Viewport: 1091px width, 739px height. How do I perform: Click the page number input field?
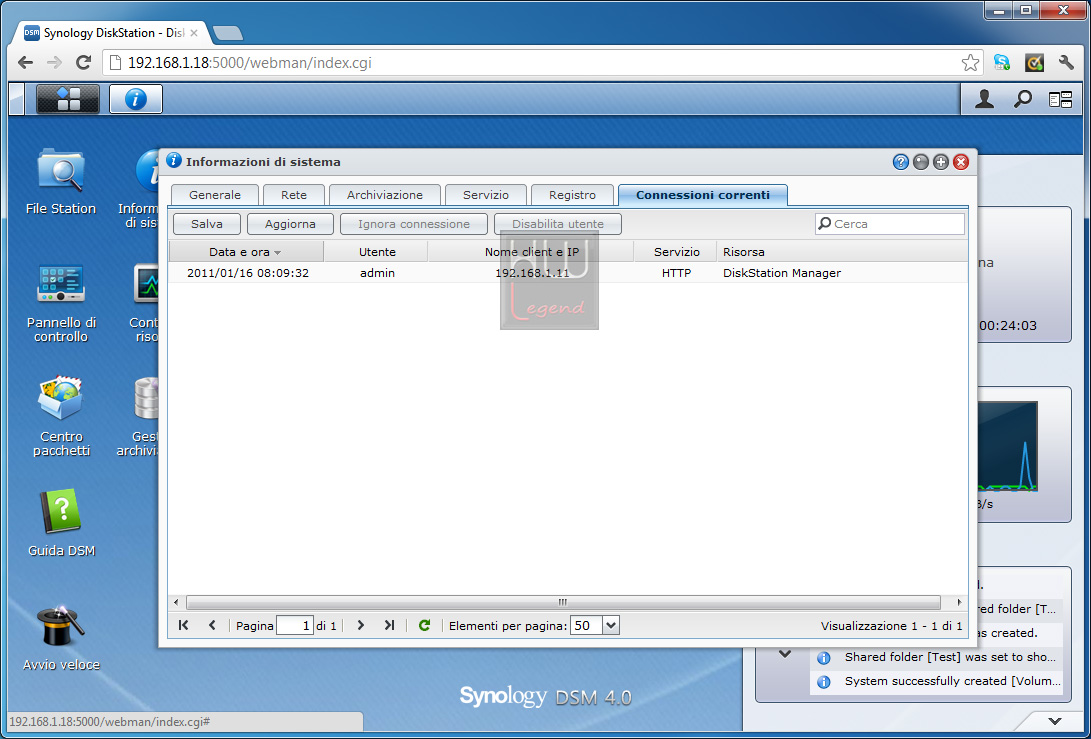click(x=295, y=625)
